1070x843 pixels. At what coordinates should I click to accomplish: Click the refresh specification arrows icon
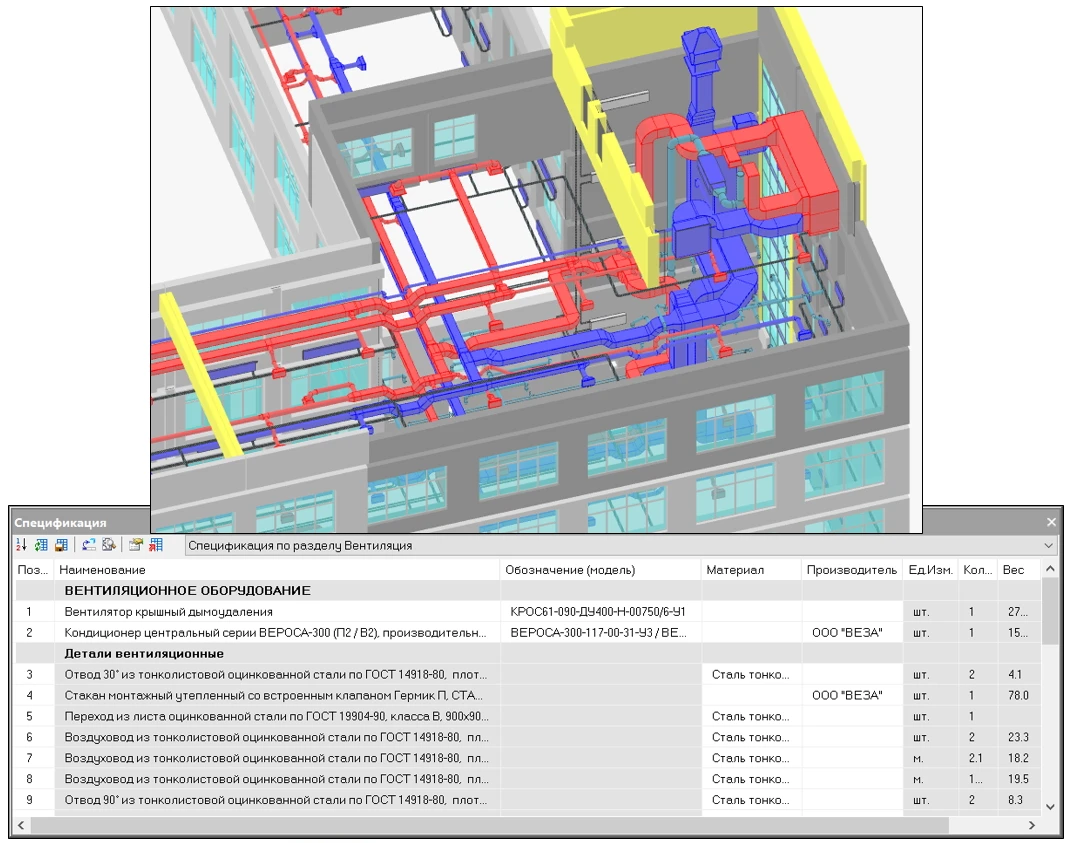point(89,545)
